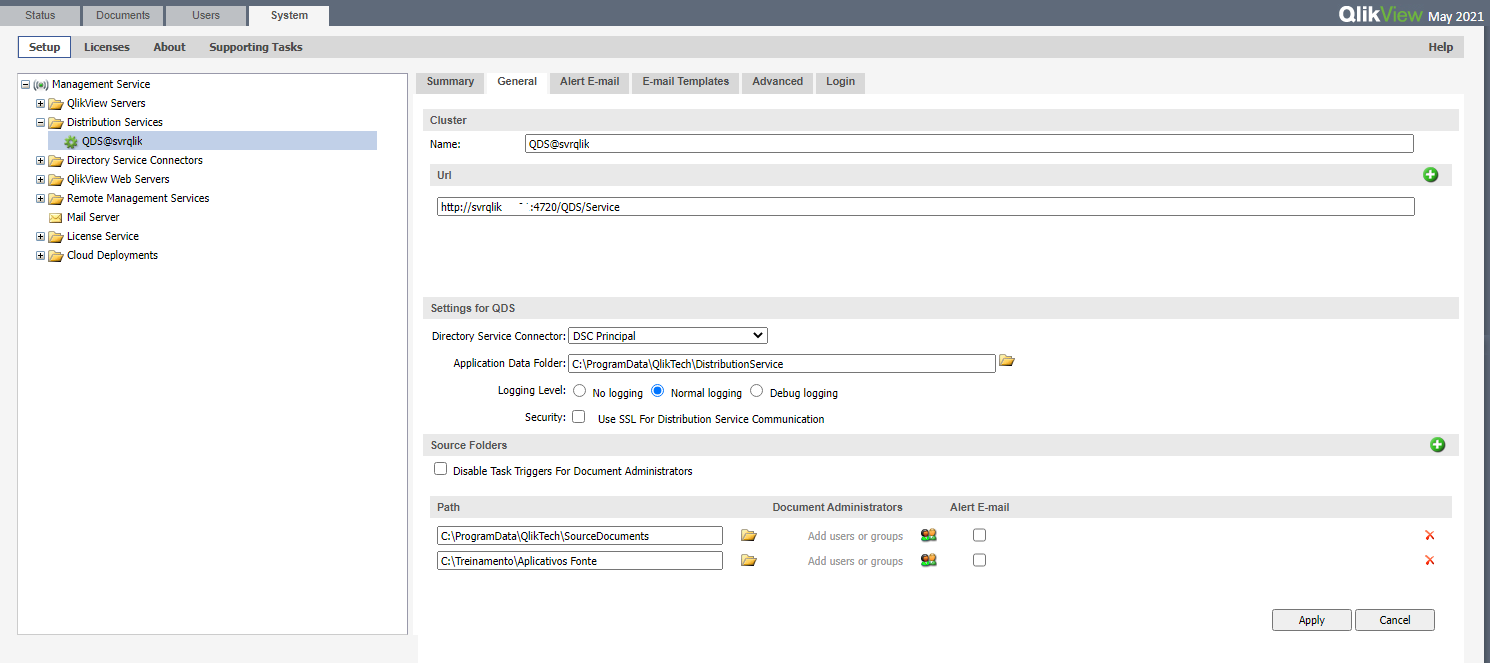Add users or groups for SourceDocuments
Image resolution: width=1490 pixels, height=663 pixels.
tap(855, 536)
